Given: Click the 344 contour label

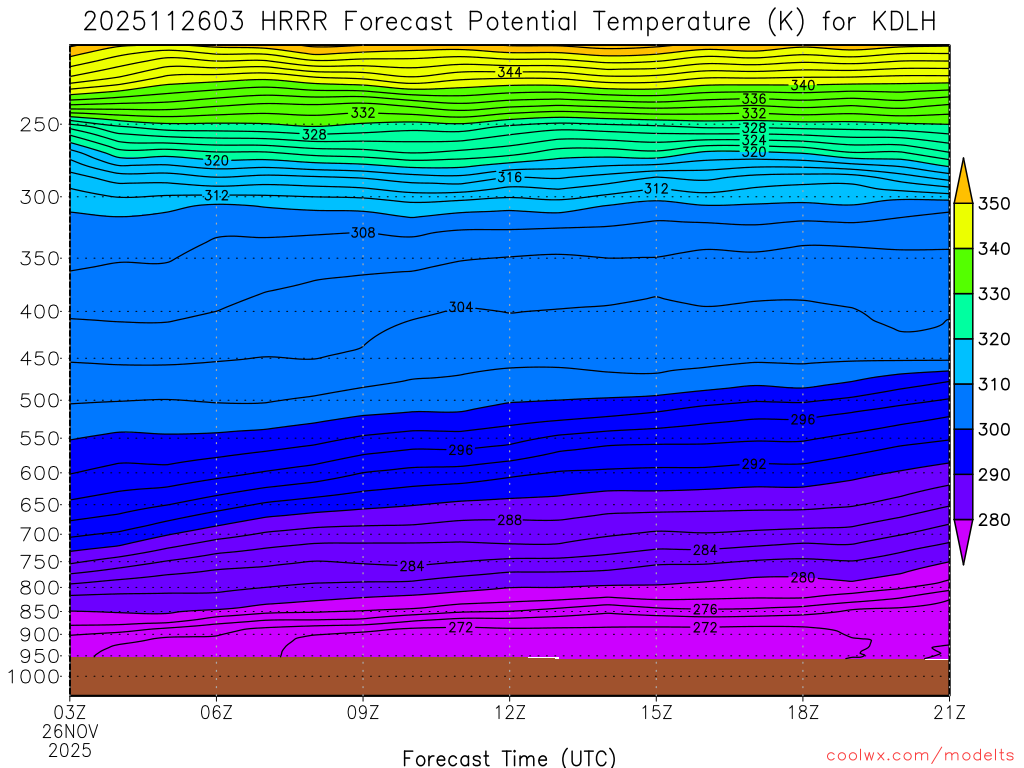Looking at the screenshot, I should (x=509, y=72).
